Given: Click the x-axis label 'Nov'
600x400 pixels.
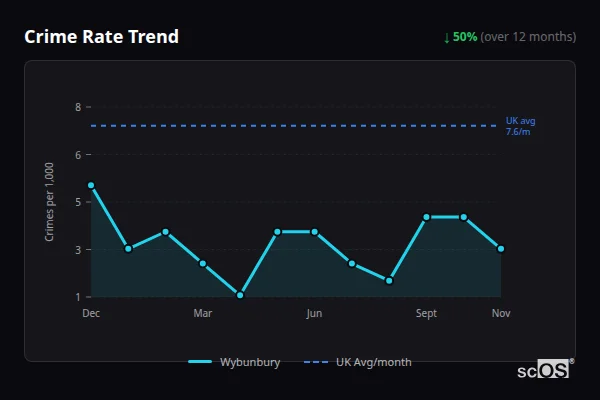Looking at the screenshot, I should click(x=501, y=313).
